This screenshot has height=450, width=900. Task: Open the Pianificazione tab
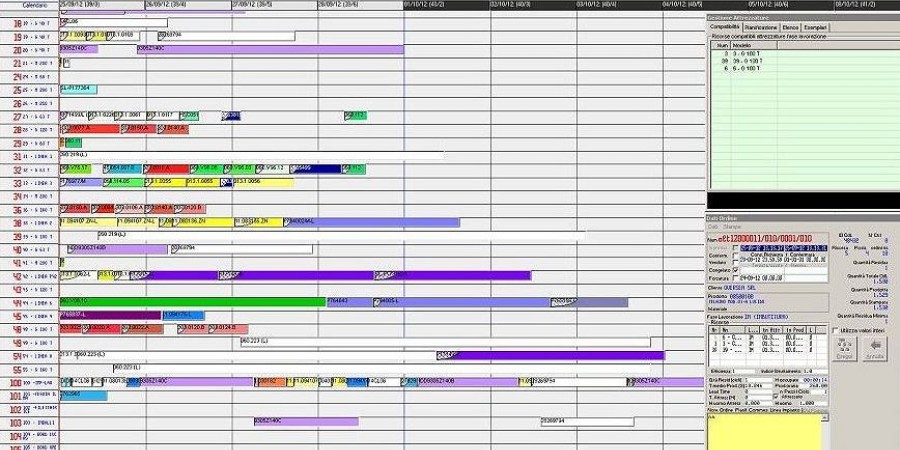tap(761, 28)
